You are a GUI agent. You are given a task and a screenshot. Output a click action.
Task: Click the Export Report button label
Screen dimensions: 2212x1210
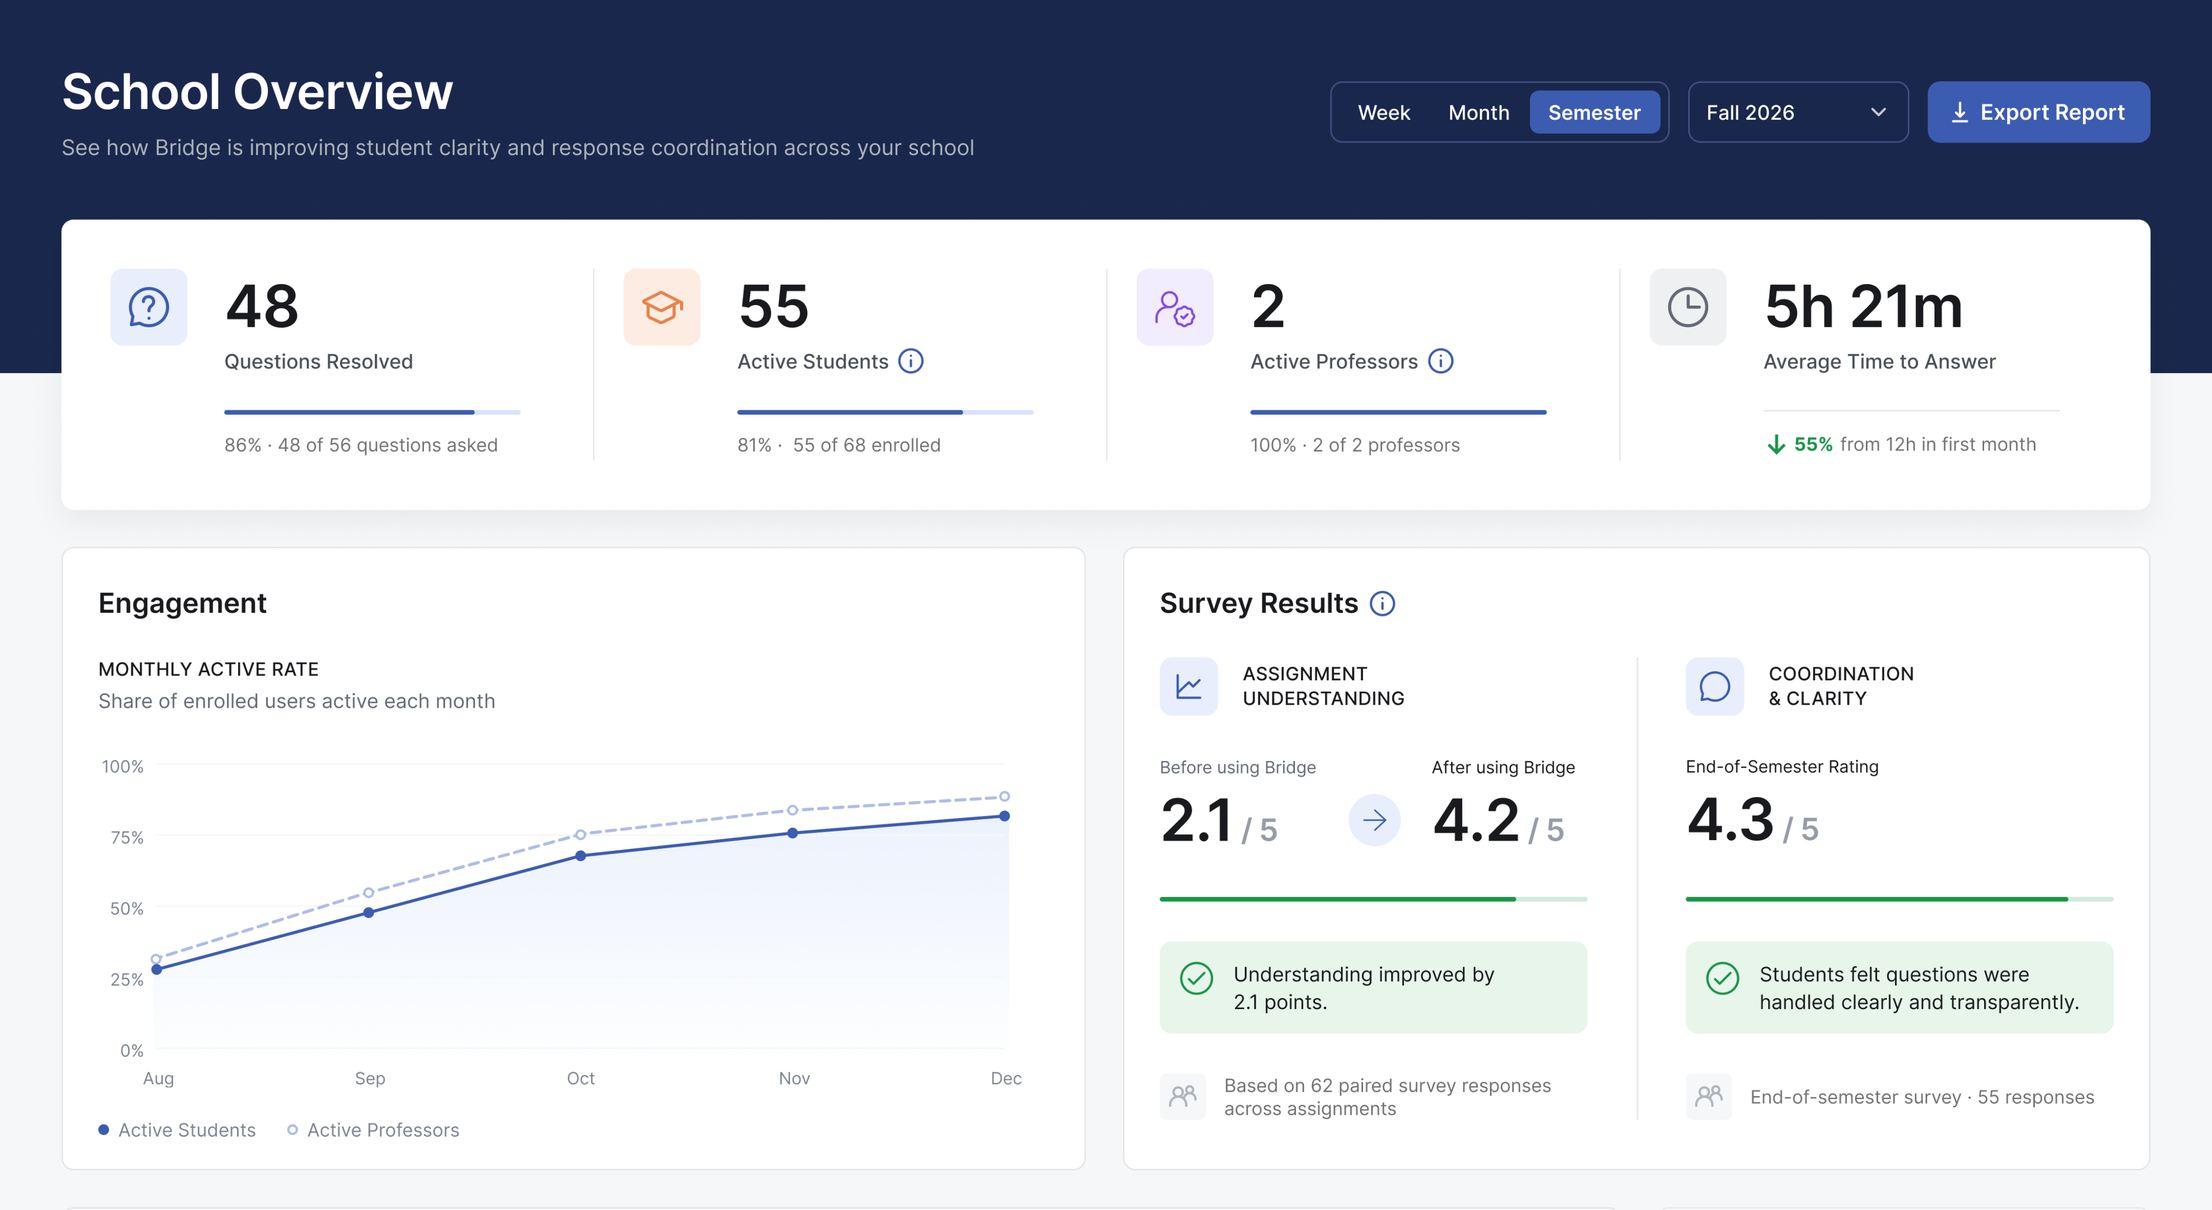pyautogui.click(x=2052, y=112)
